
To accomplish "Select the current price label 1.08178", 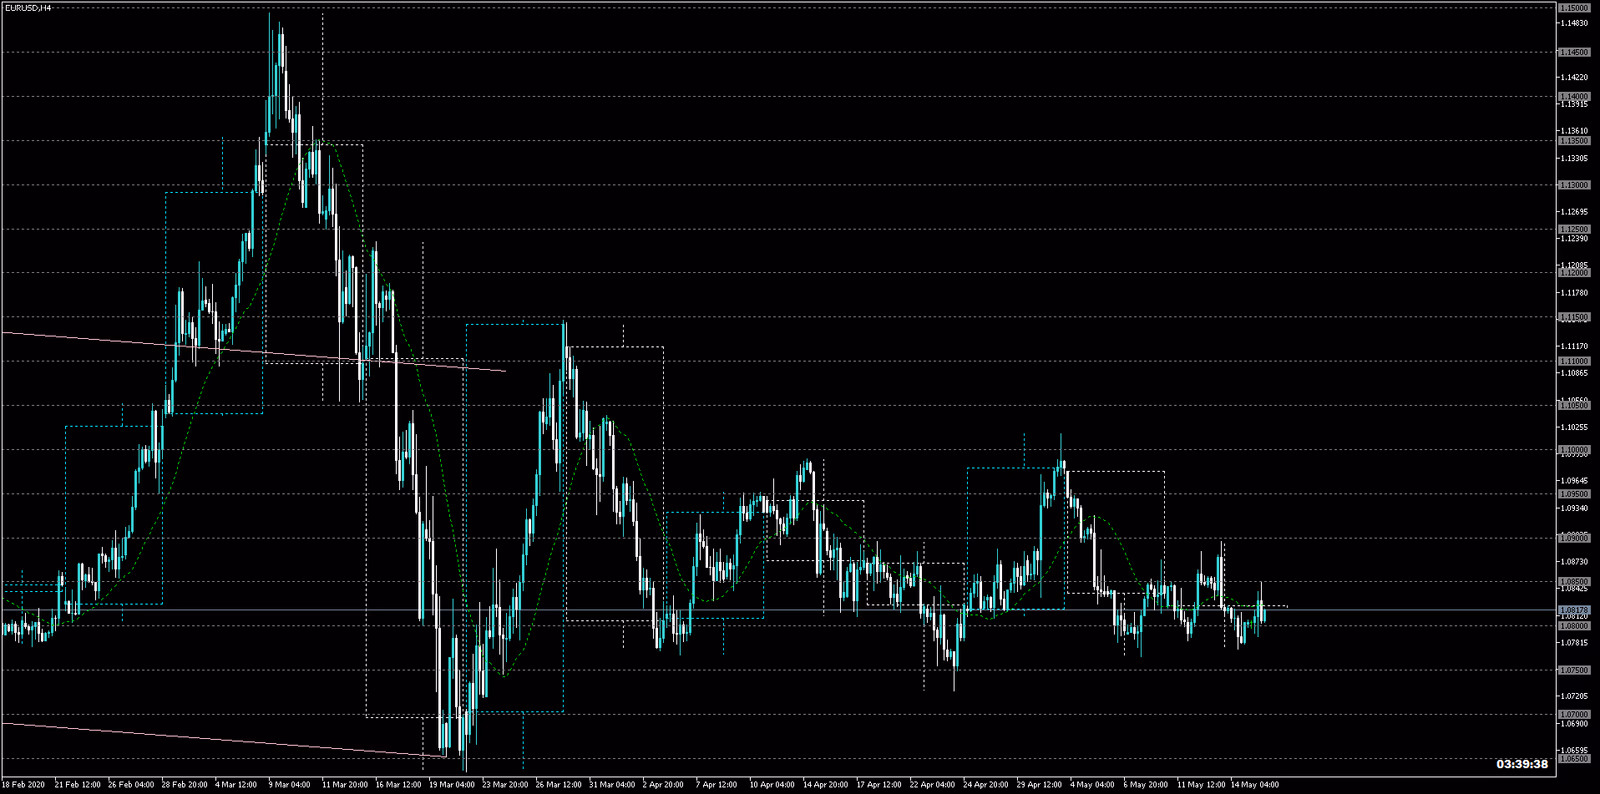I will (1574, 610).
